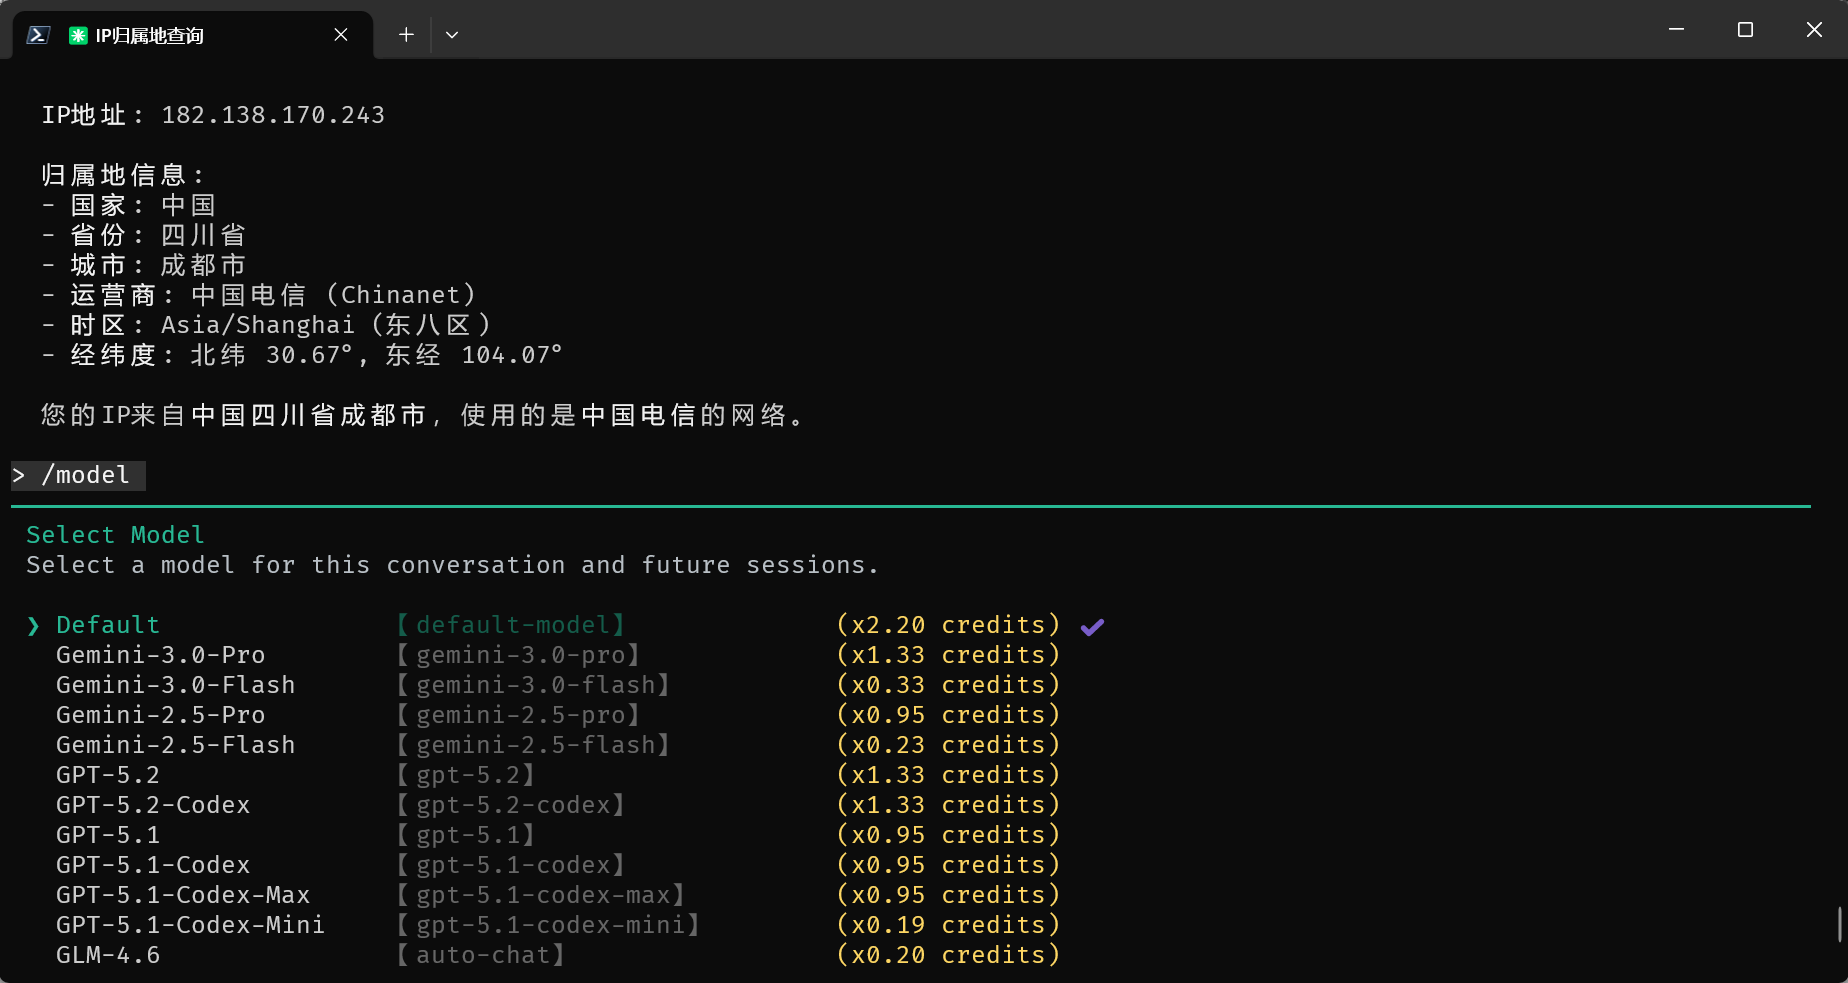Minimize the terminal window
The image size is (1848, 983).
1676,30
